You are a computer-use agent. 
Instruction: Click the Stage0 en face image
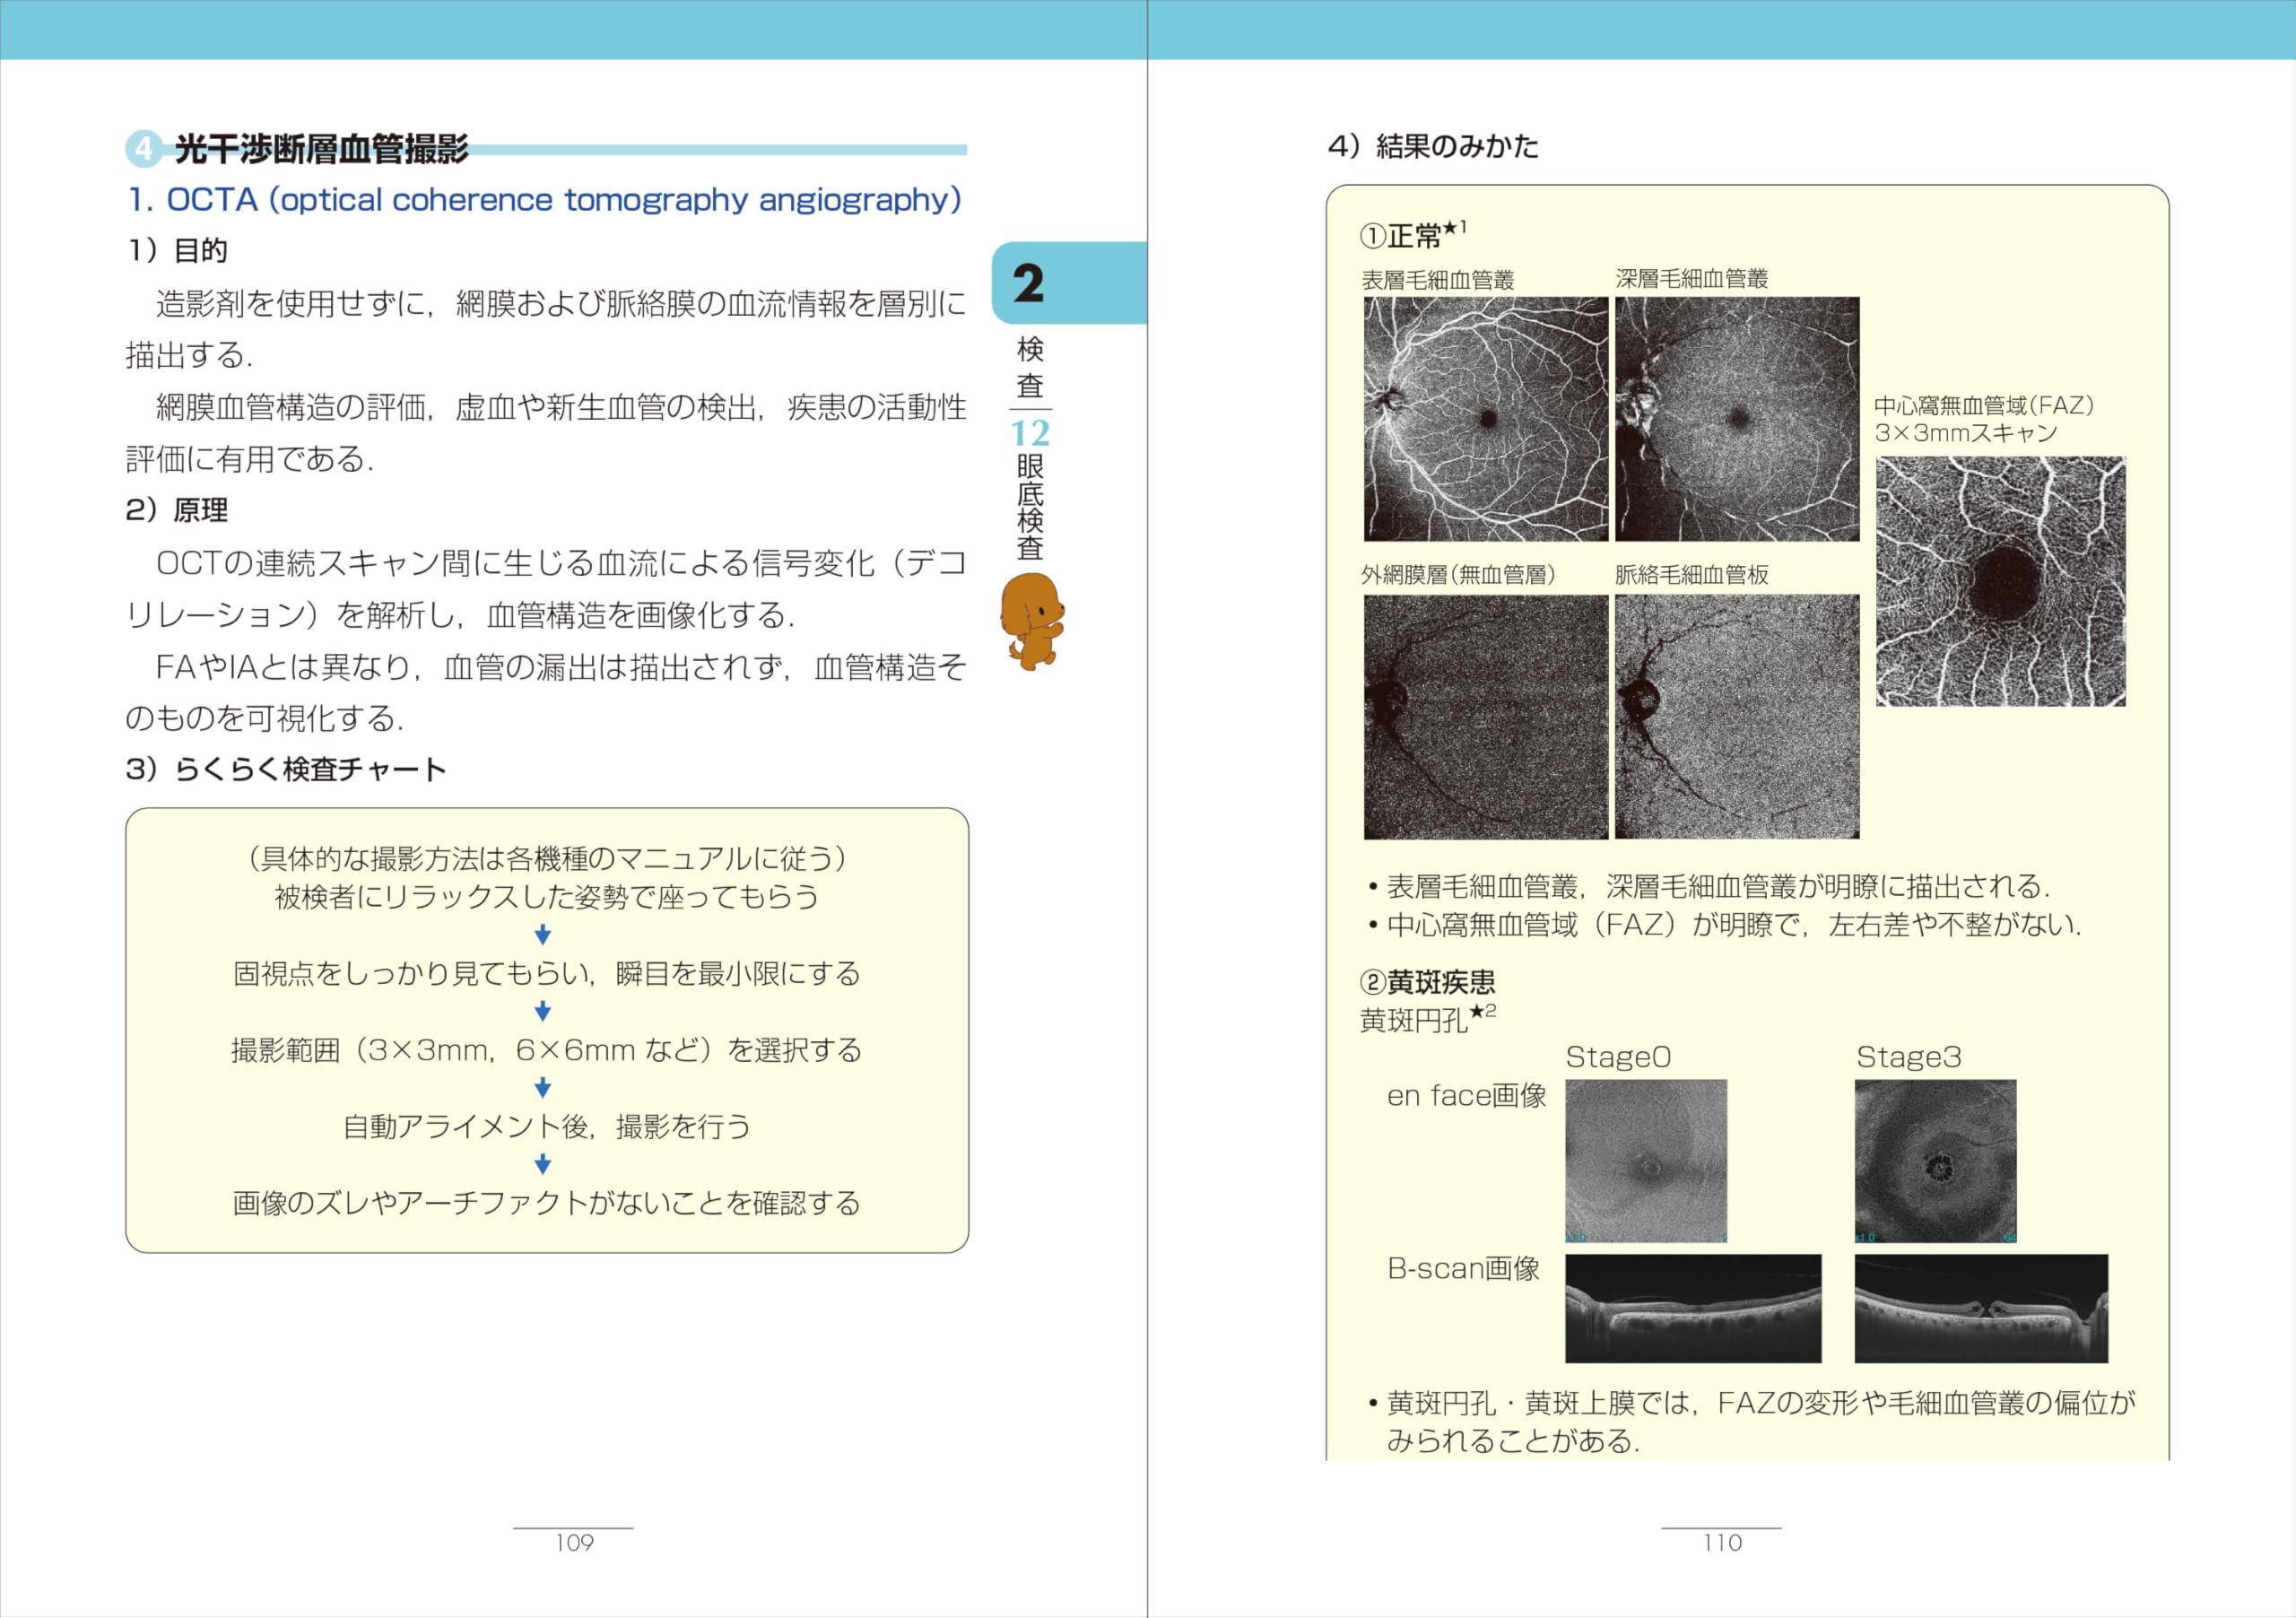pyautogui.click(x=1646, y=1161)
